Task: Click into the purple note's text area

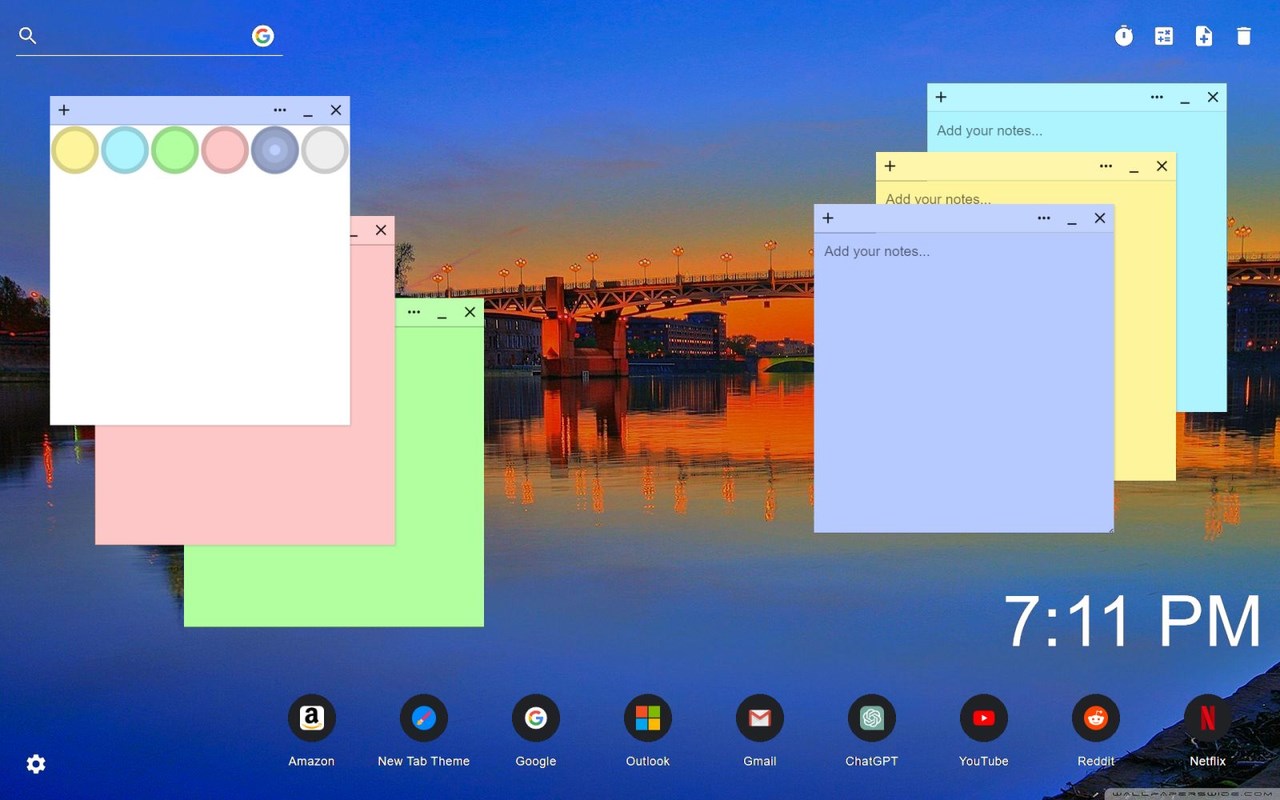Action: pyautogui.click(x=964, y=382)
